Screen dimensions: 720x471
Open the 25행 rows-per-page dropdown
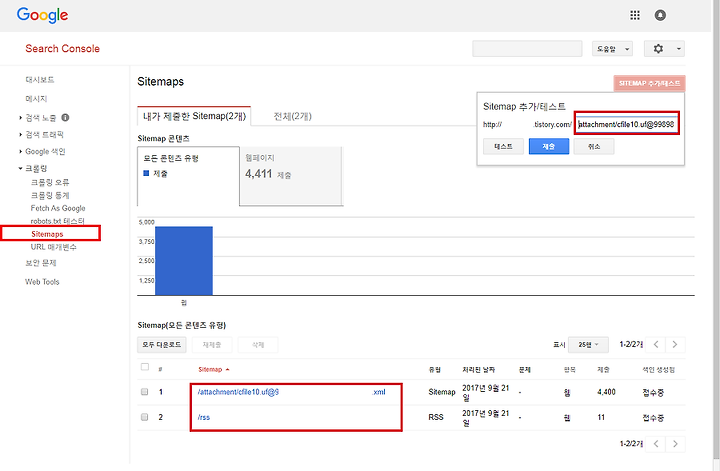click(x=588, y=344)
